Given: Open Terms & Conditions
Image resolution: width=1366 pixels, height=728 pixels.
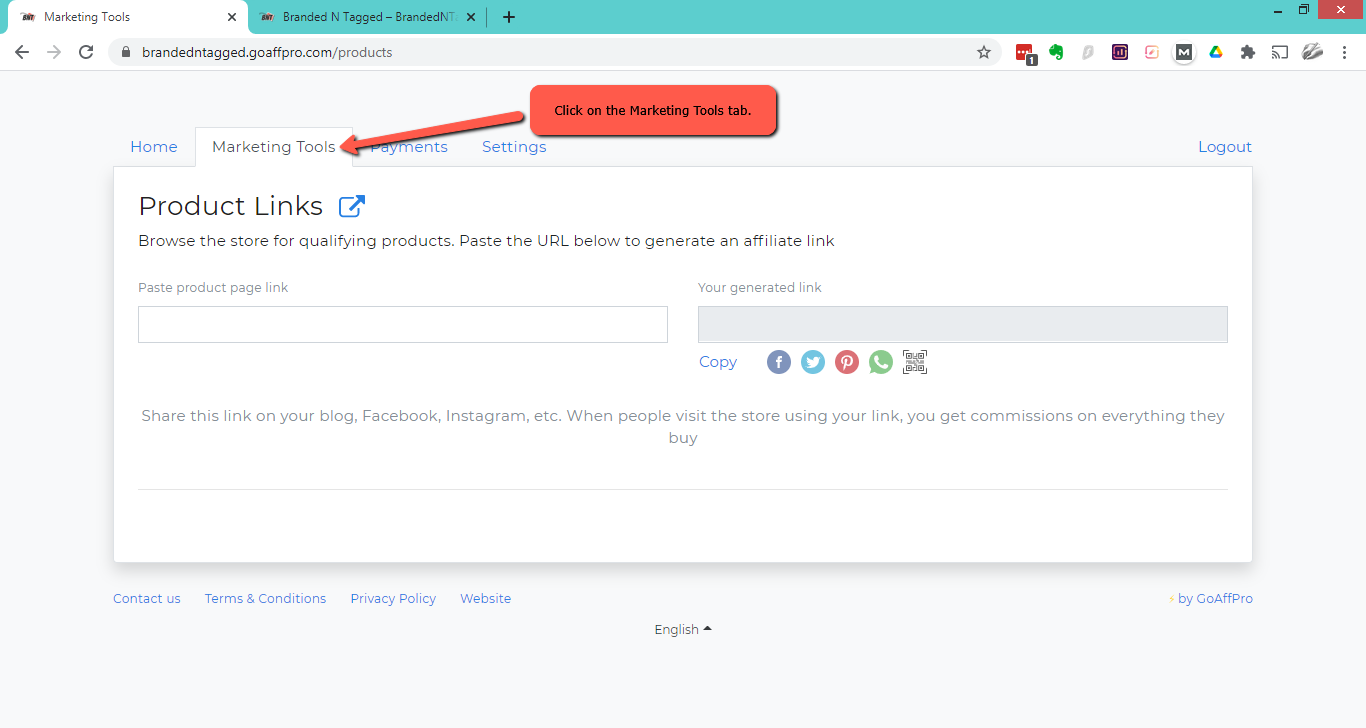Looking at the screenshot, I should (x=265, y=599).
